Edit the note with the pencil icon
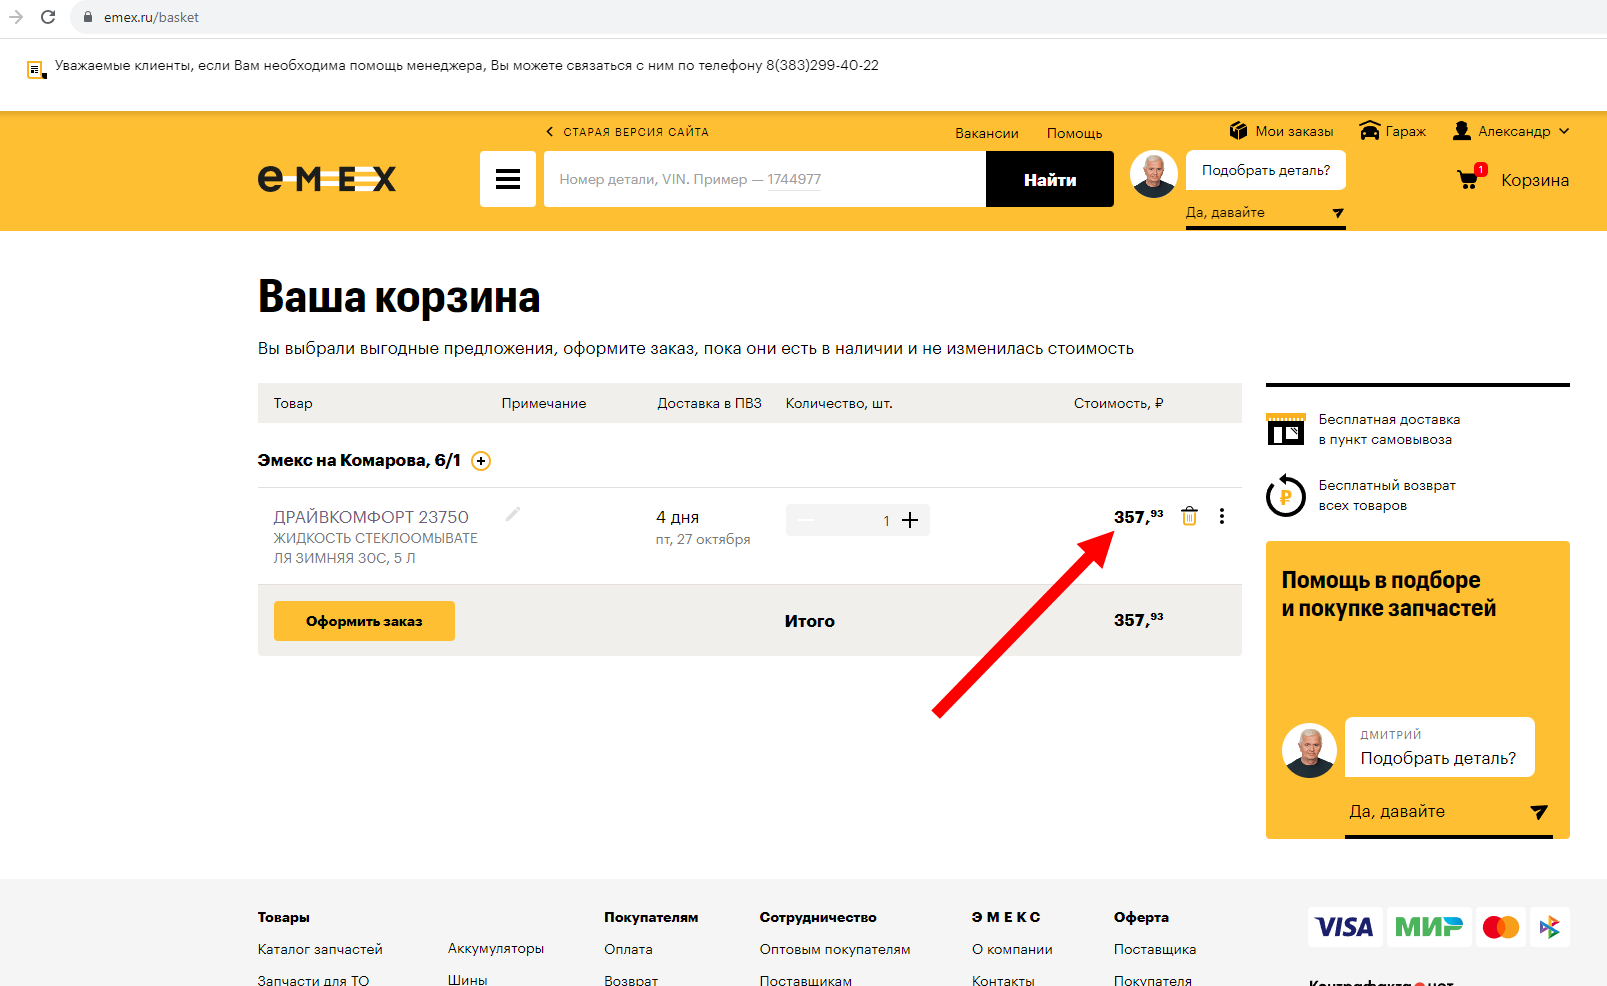The height and width of the screenshot is (986, 1607). pos(513,514)
